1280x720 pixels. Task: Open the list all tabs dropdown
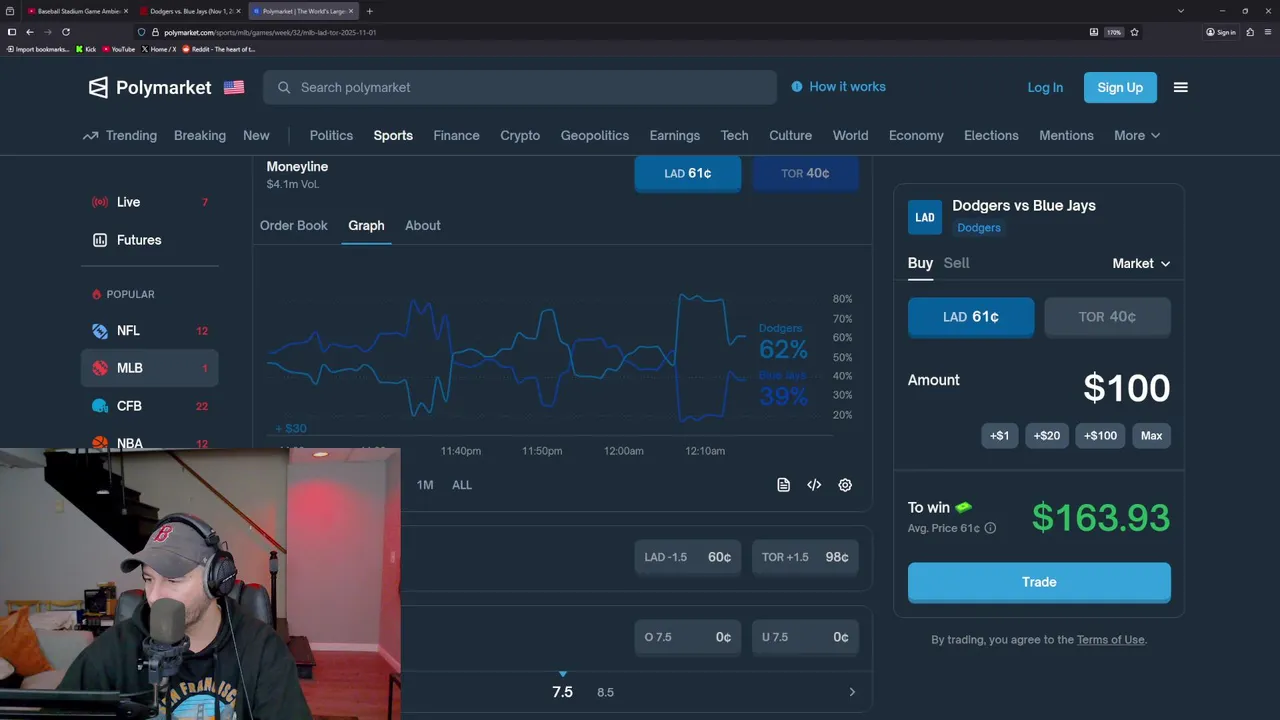point(1181,11)
